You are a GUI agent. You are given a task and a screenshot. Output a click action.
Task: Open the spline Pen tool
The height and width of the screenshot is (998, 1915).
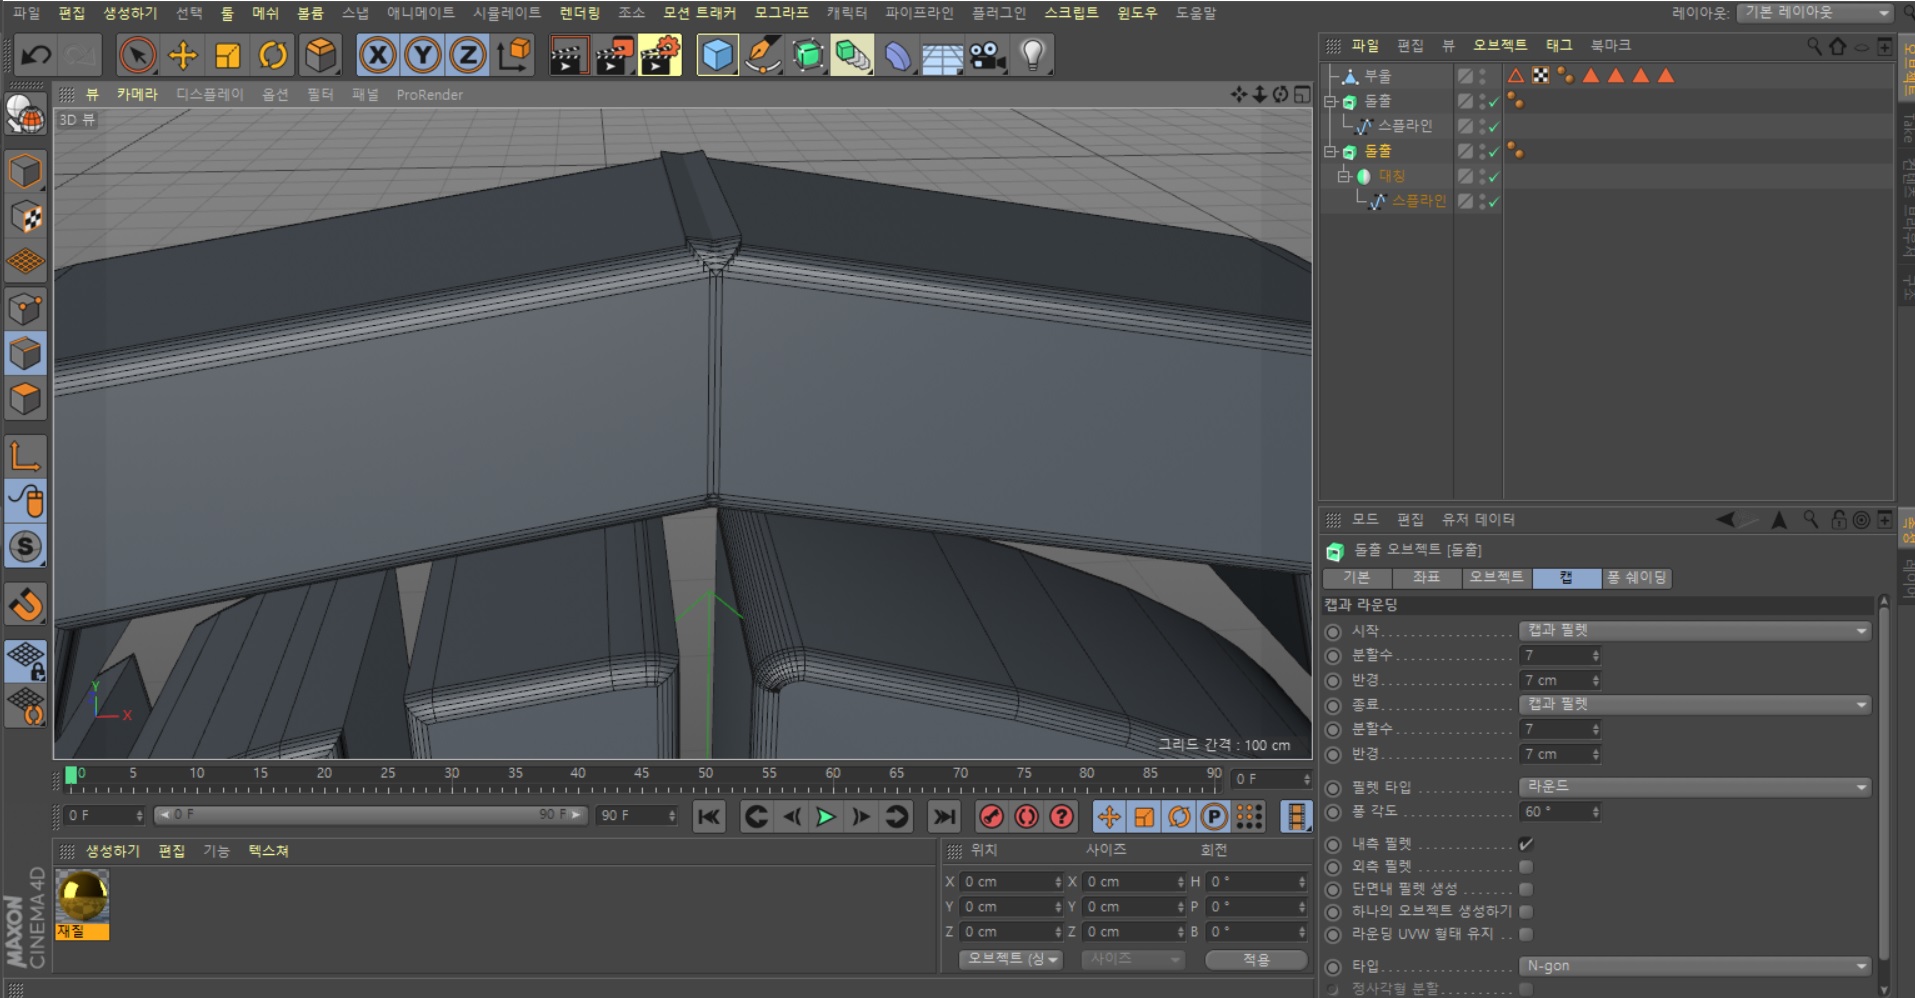point(762,56)
